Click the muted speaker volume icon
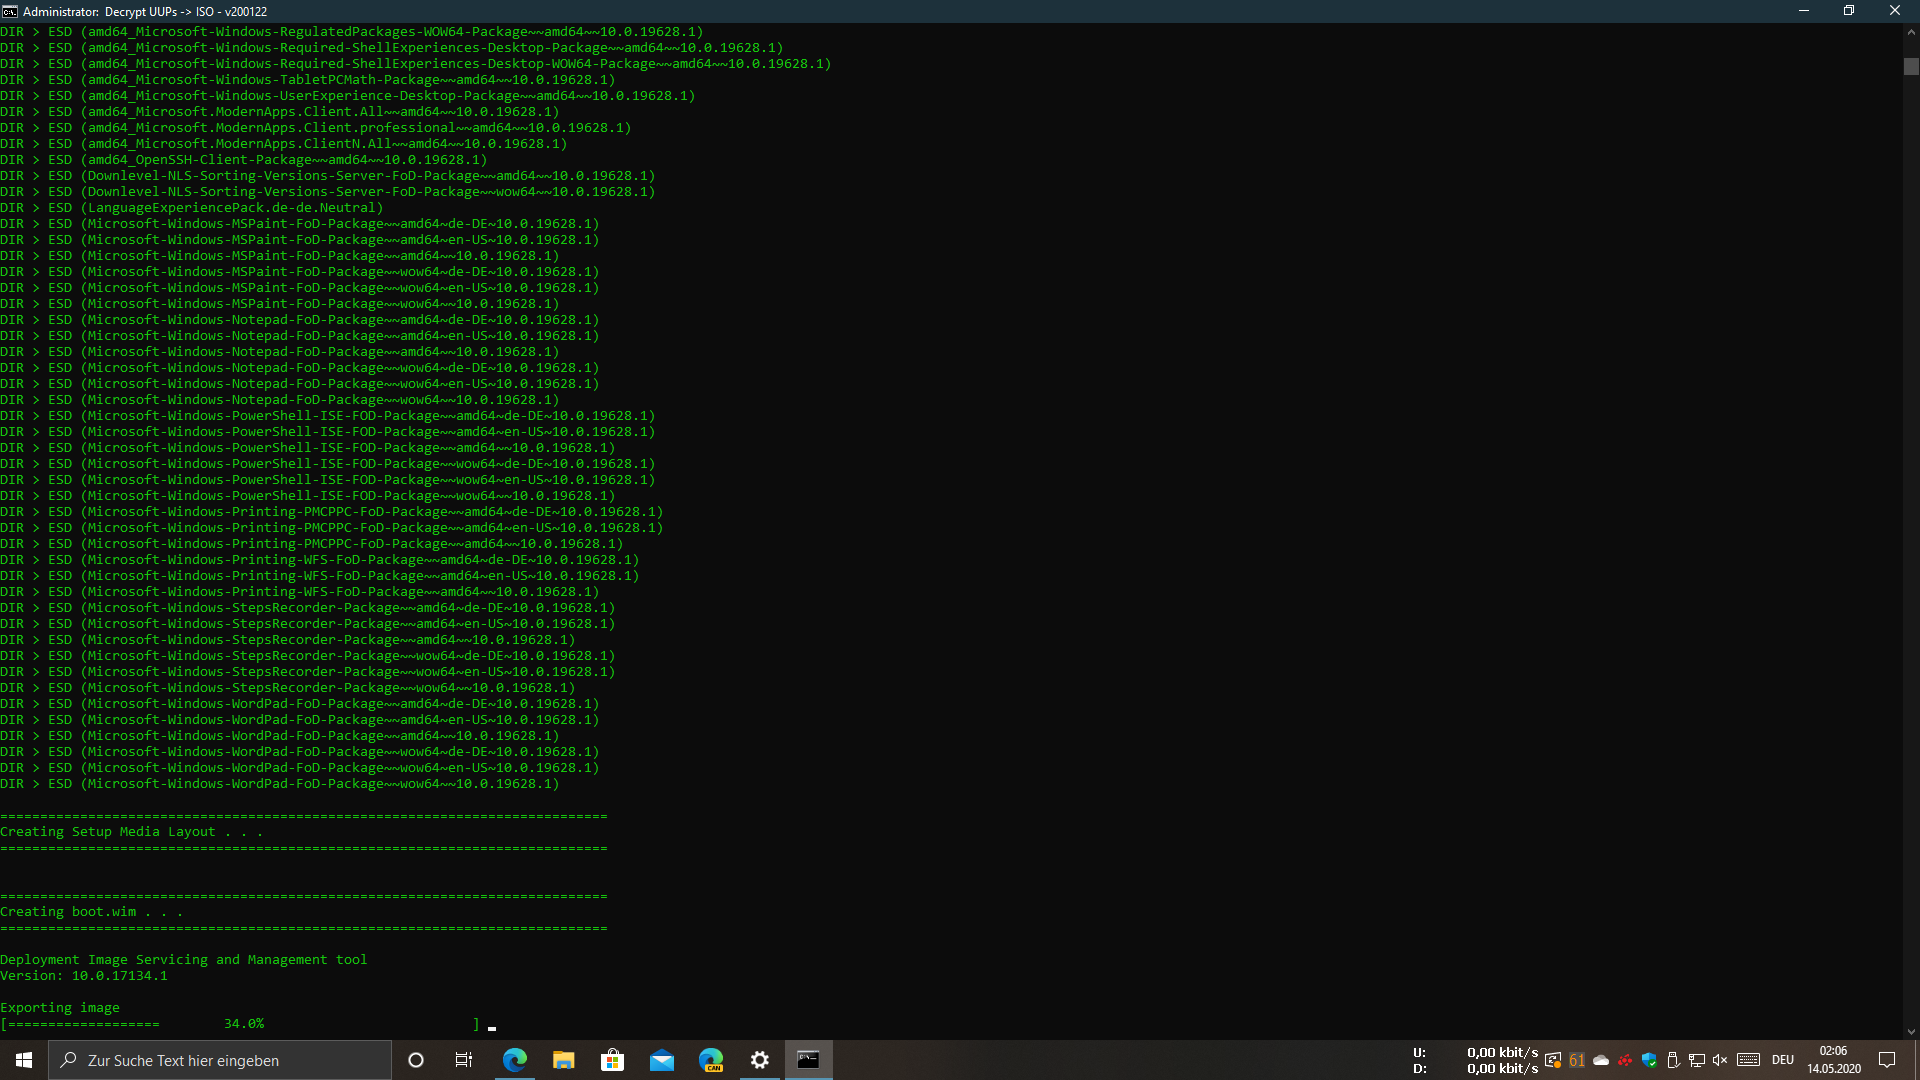This screenshot has height=1080, width=1920. click(1720, 1060)
